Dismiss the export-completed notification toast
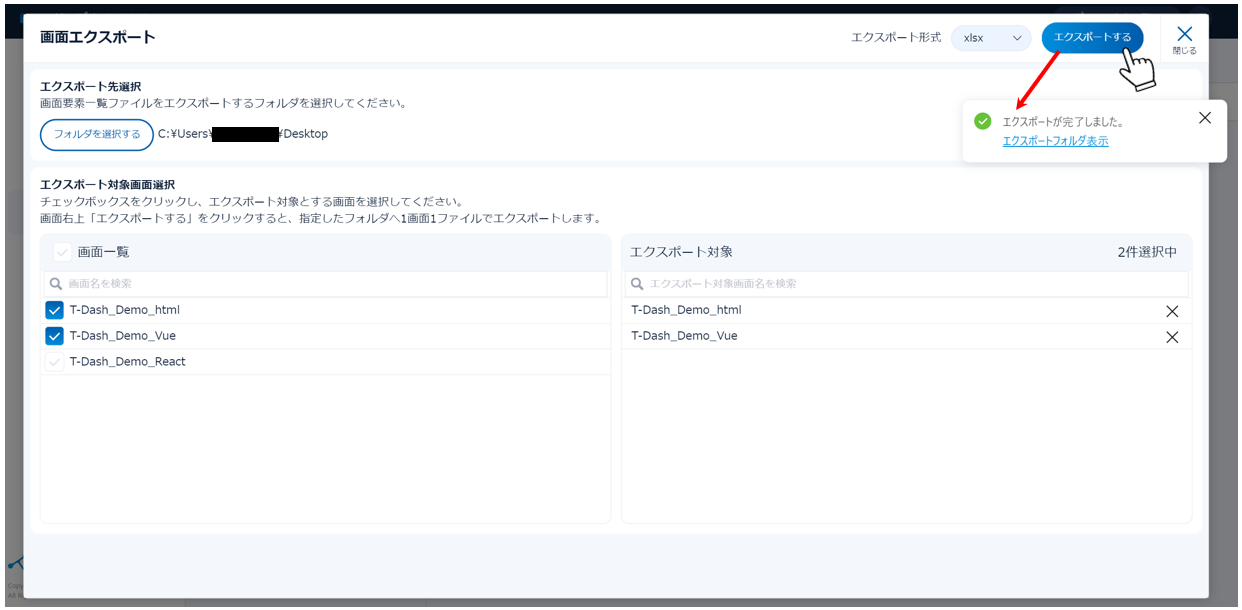This screenshot has width=1242, height=610. click(1204, 118)
